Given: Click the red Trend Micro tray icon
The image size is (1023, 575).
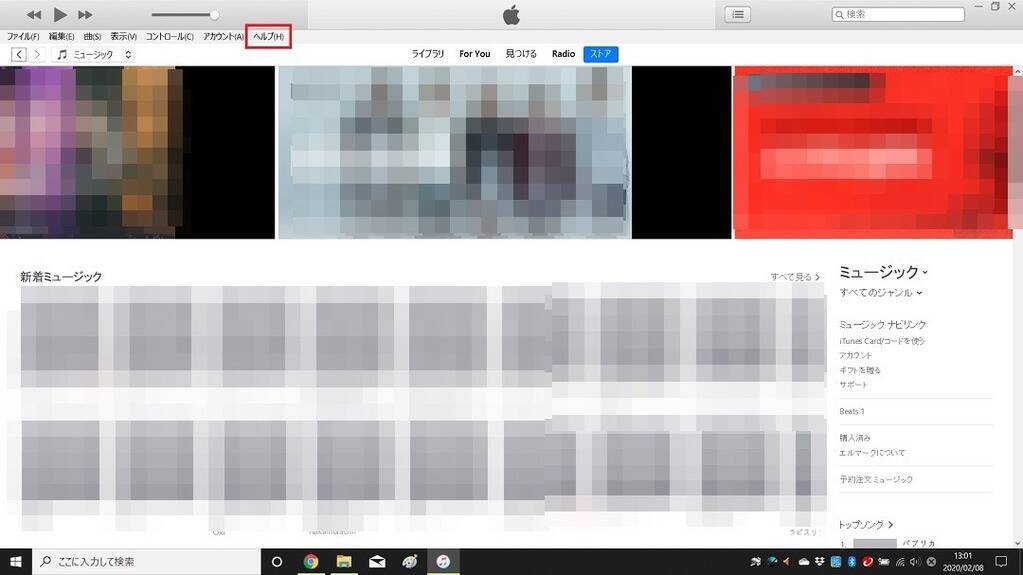Looking at the screenshot, I should [x=868, y=562].
